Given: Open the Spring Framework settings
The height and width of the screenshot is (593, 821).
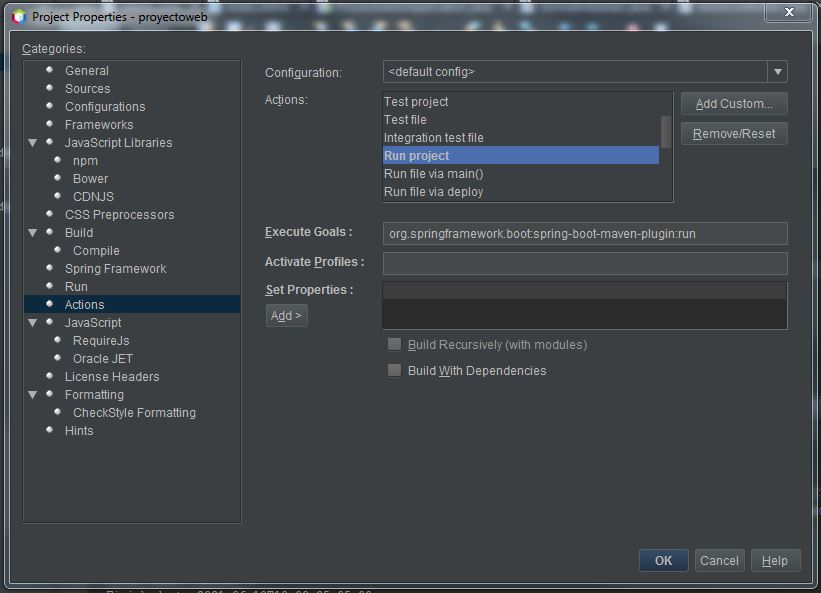Looking at the screenshot, I should (x=115, y=268).
